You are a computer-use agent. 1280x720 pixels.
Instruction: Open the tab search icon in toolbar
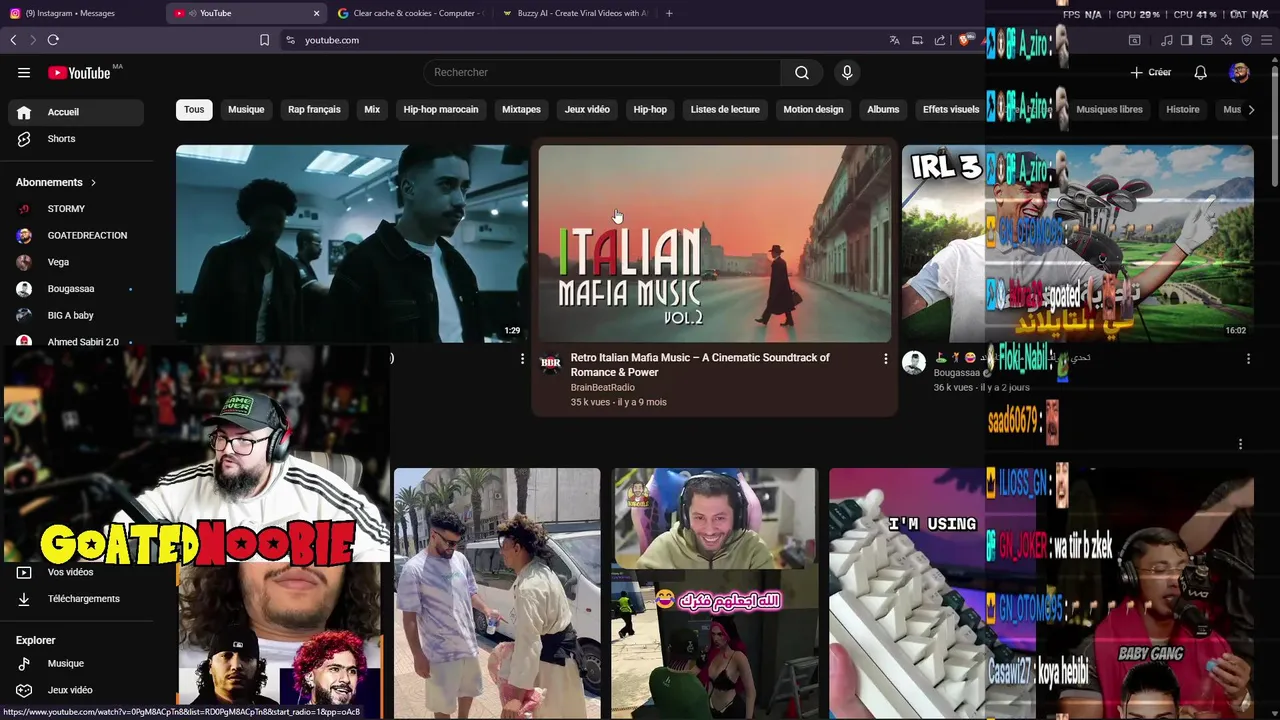click(x=1135, y=40)
